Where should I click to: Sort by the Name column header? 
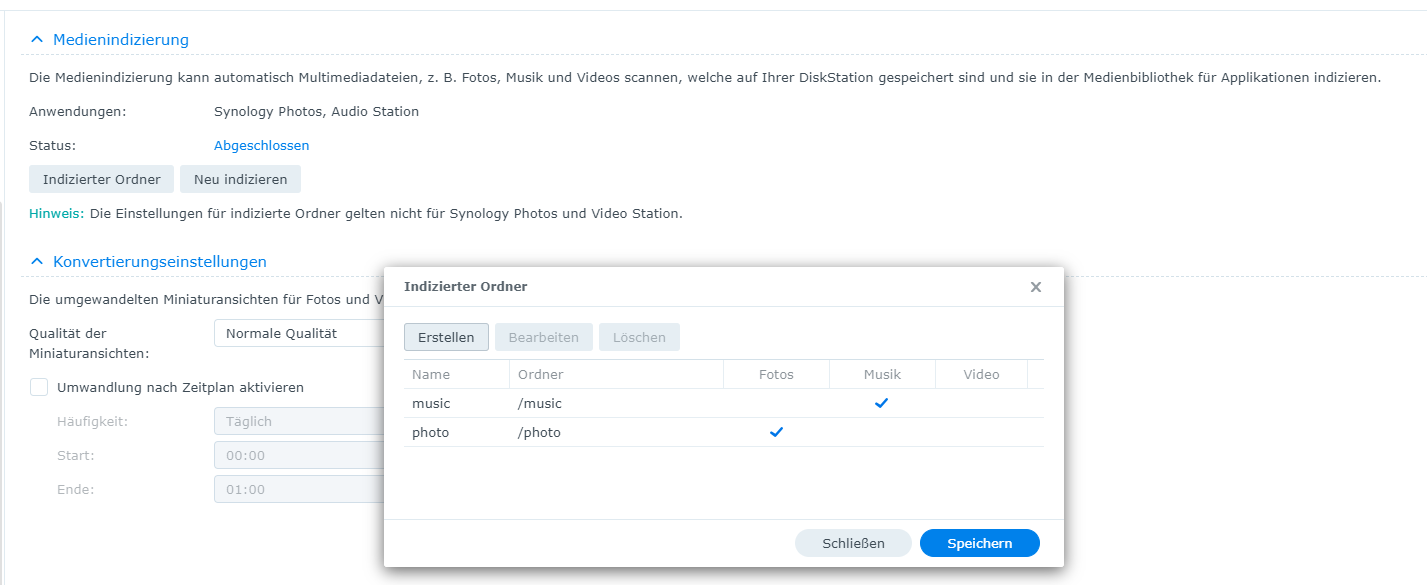click(x=431, y=375)
